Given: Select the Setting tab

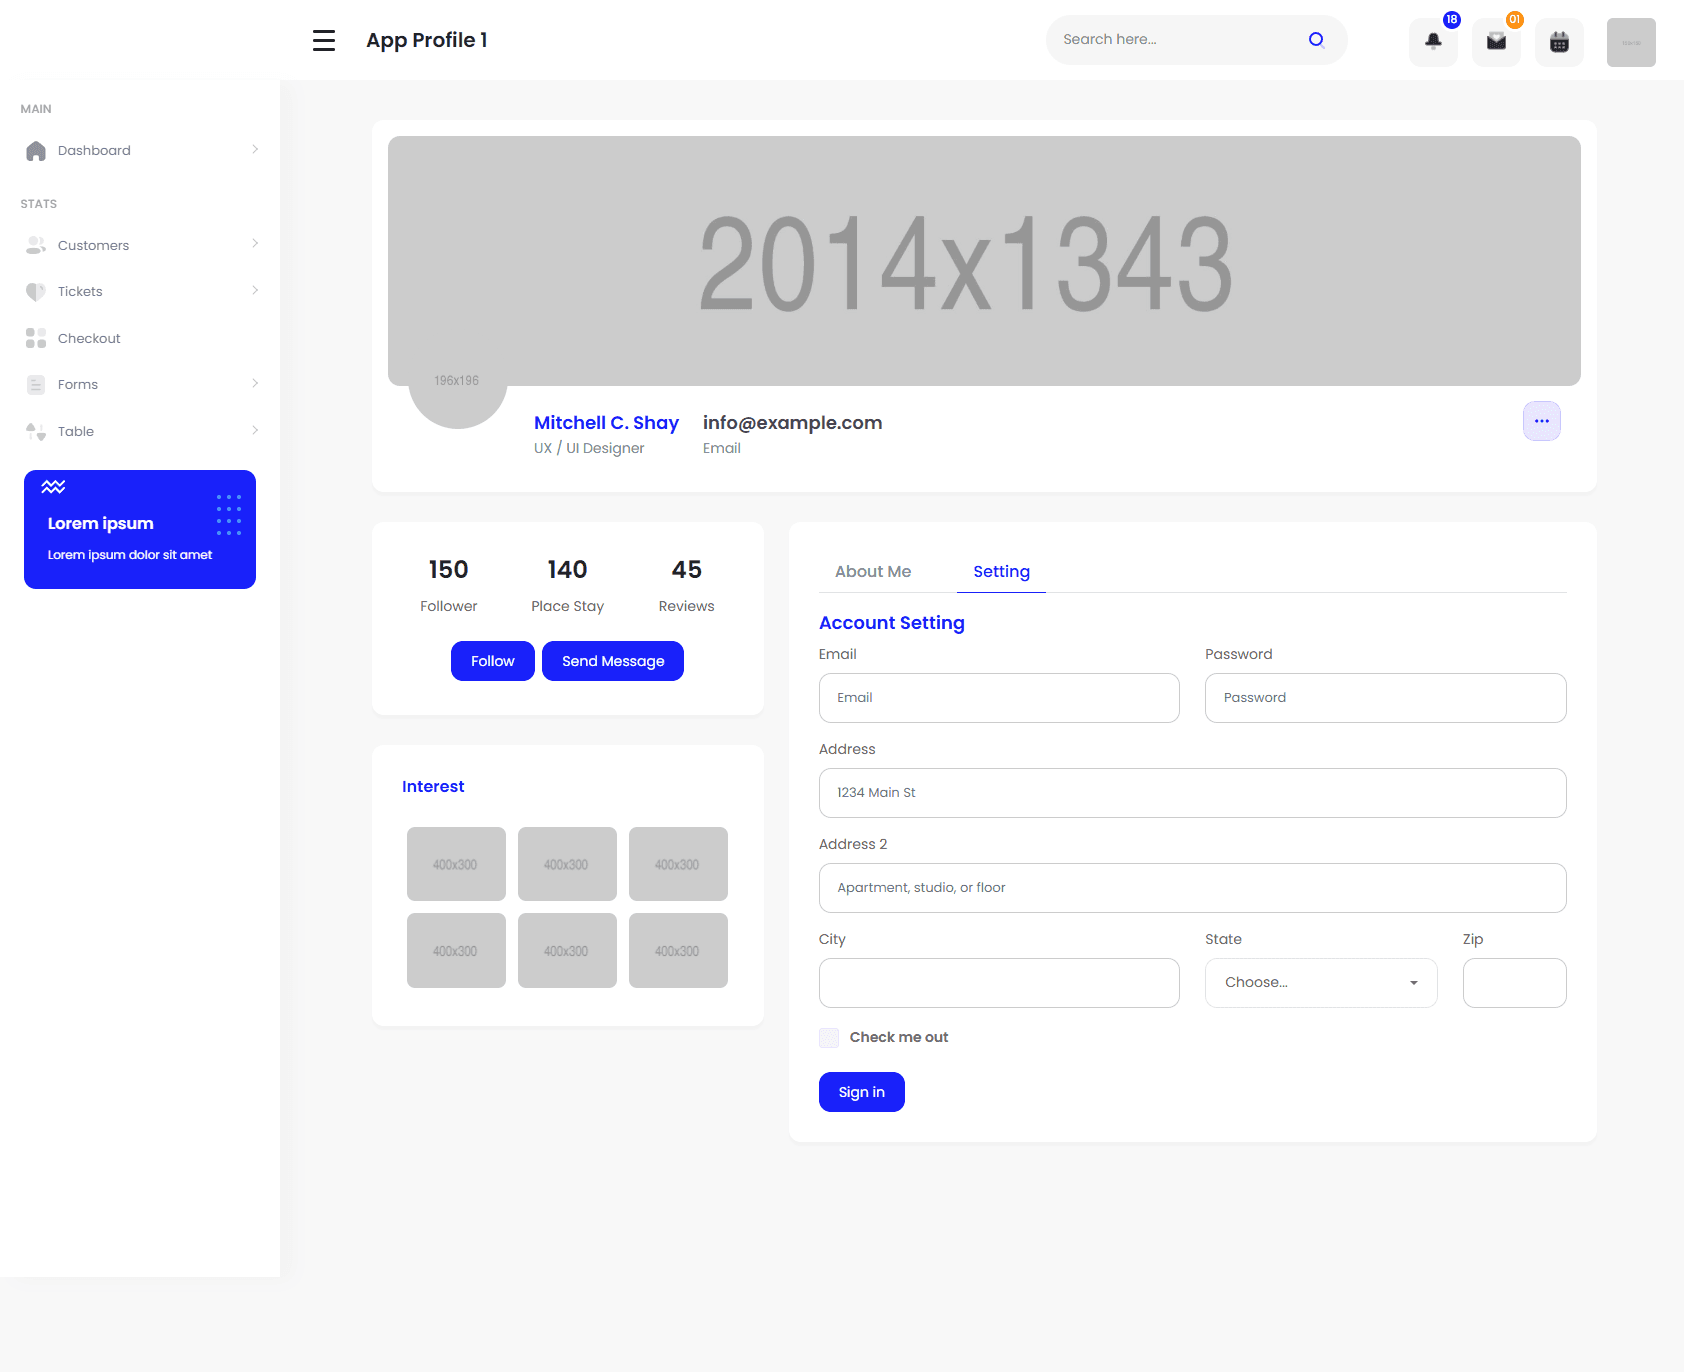Looking at the screenshot, I should (1001, 571).
